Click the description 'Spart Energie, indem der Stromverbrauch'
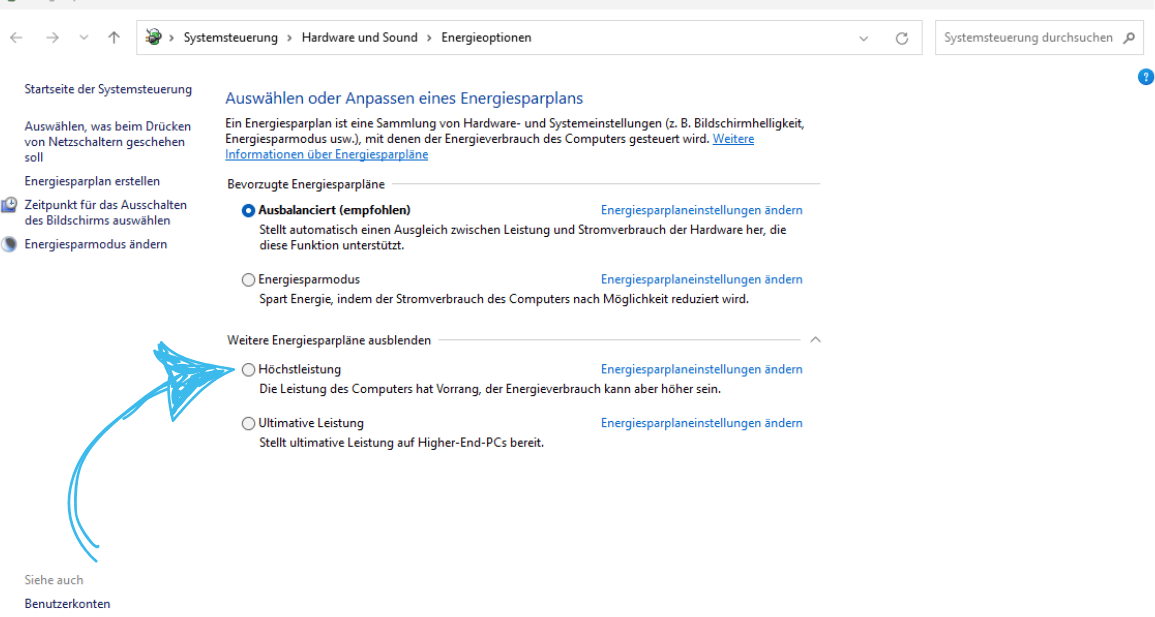 tap(504, 300)
